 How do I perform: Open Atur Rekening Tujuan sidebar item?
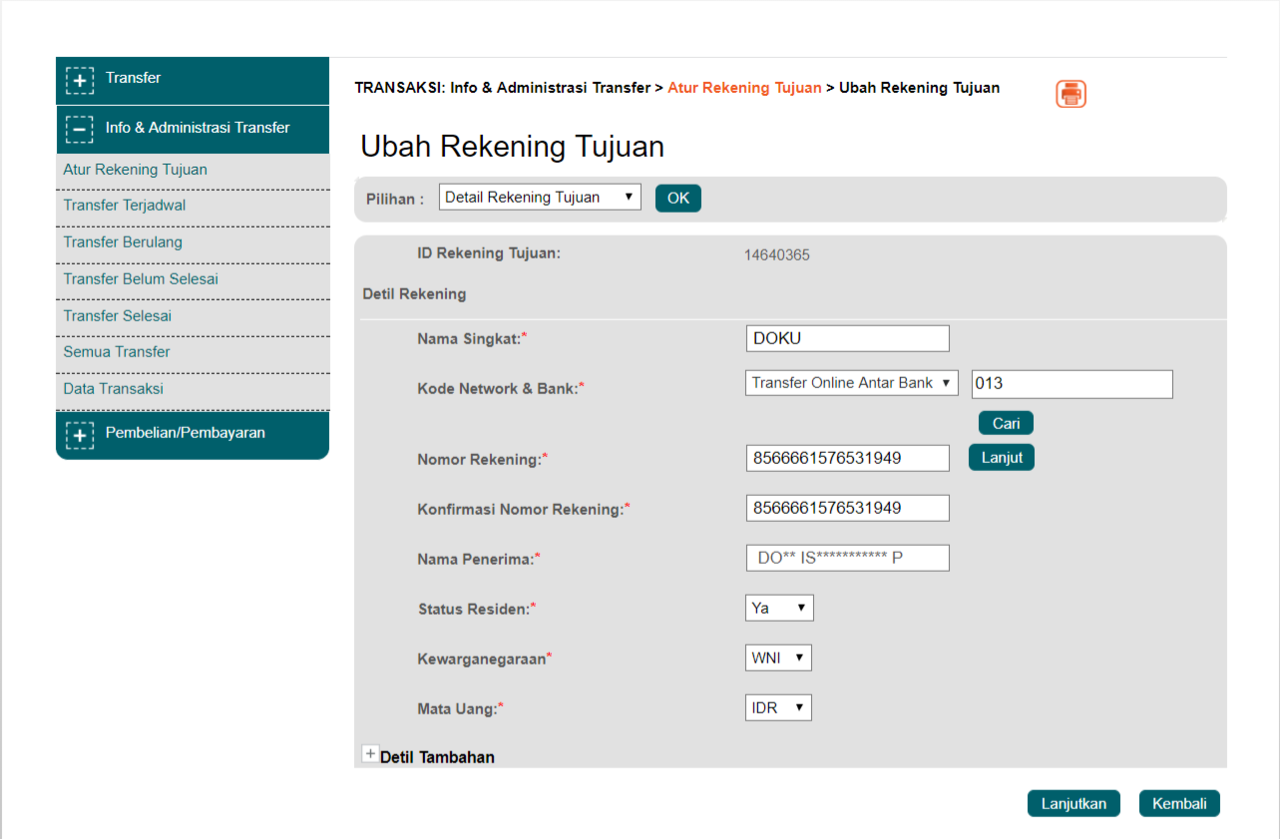[192, 170]
